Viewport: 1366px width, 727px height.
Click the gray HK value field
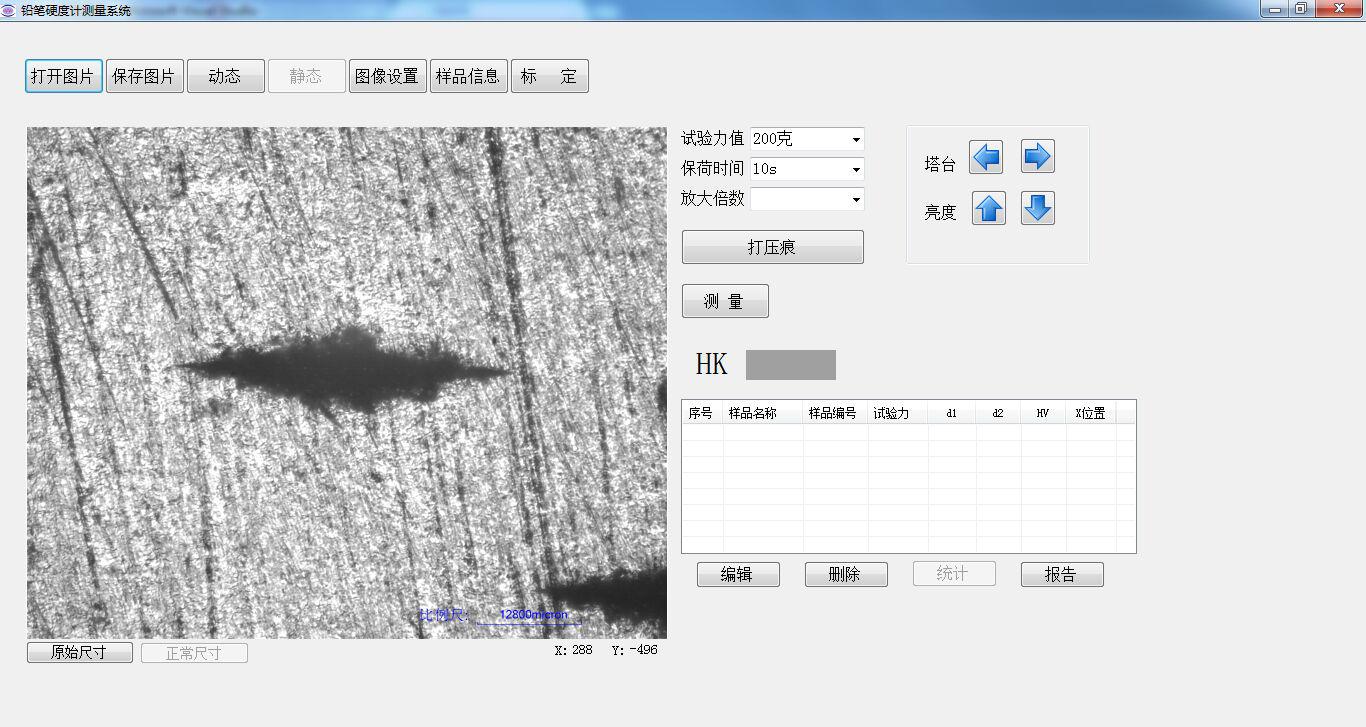point(790,365)
